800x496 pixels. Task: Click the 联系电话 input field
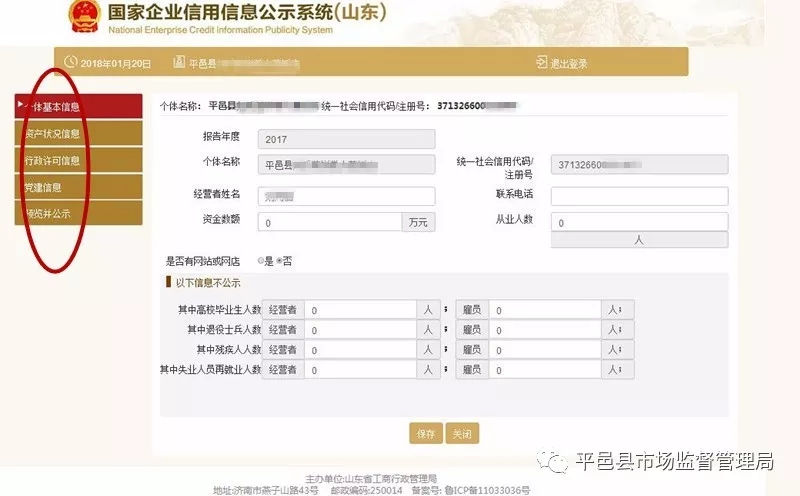639,196
